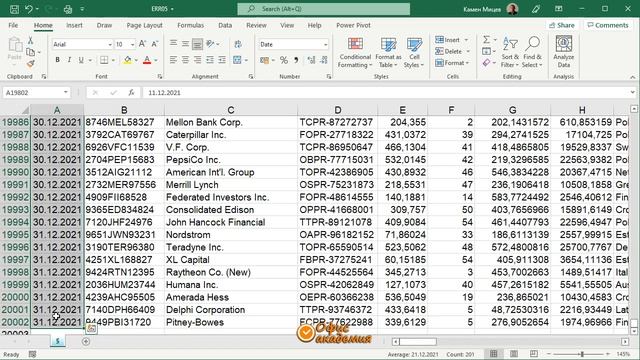Viewport: 640px width, 360px height.
Task: Click Increase Font Size icon
Action: click(x=142, y=44)
